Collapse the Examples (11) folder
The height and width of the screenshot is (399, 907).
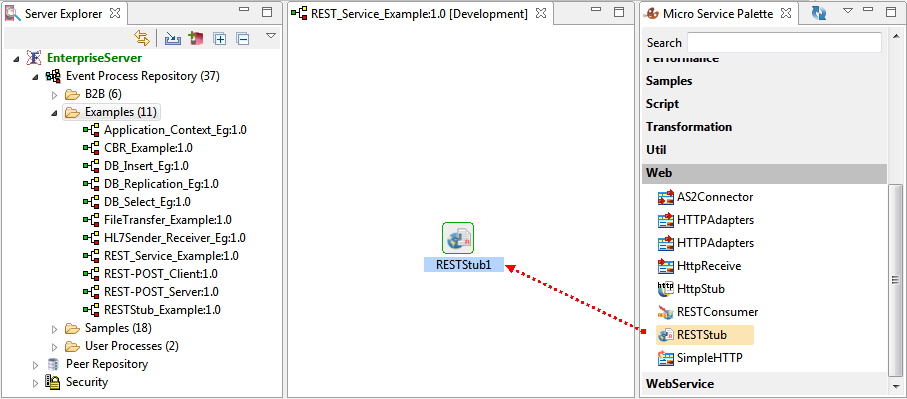coord(55,112)
